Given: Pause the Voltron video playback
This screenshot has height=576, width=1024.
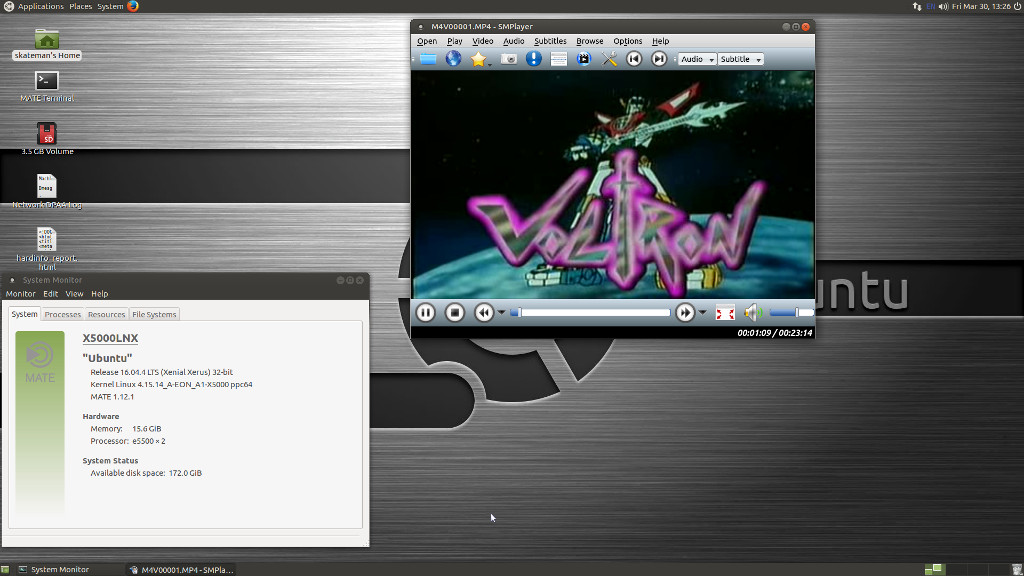Looking at the screenshot, I should coord(425,313).
